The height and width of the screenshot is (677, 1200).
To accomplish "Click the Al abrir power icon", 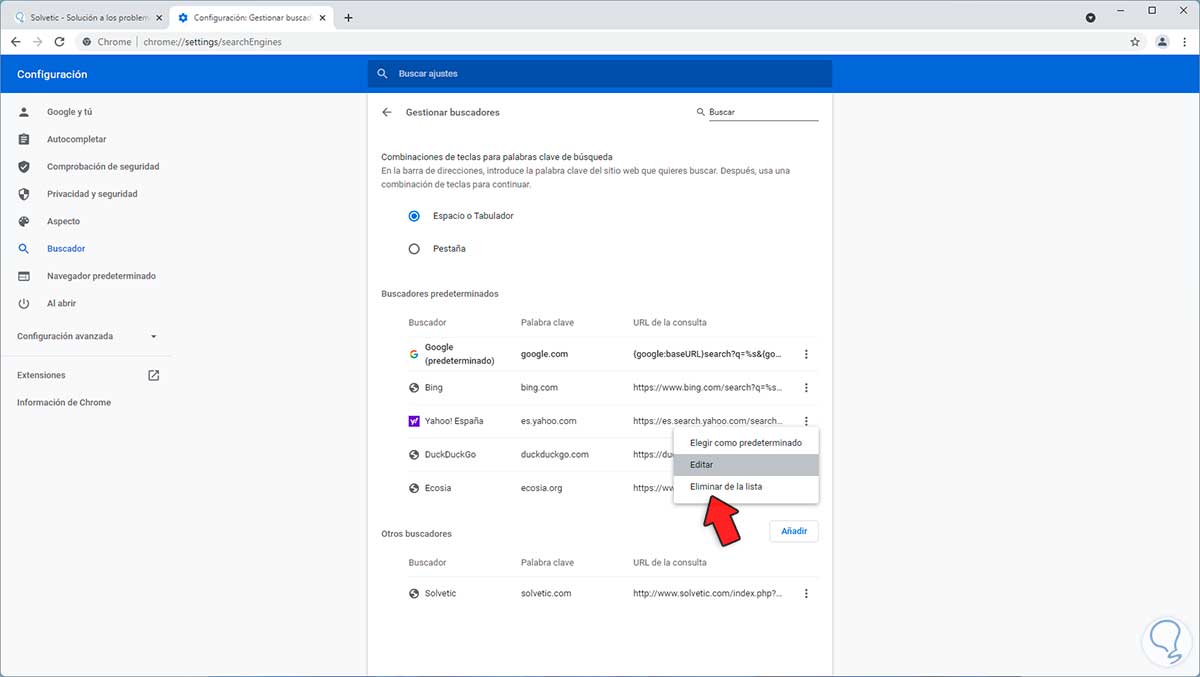I will click(x=24, y=303).
